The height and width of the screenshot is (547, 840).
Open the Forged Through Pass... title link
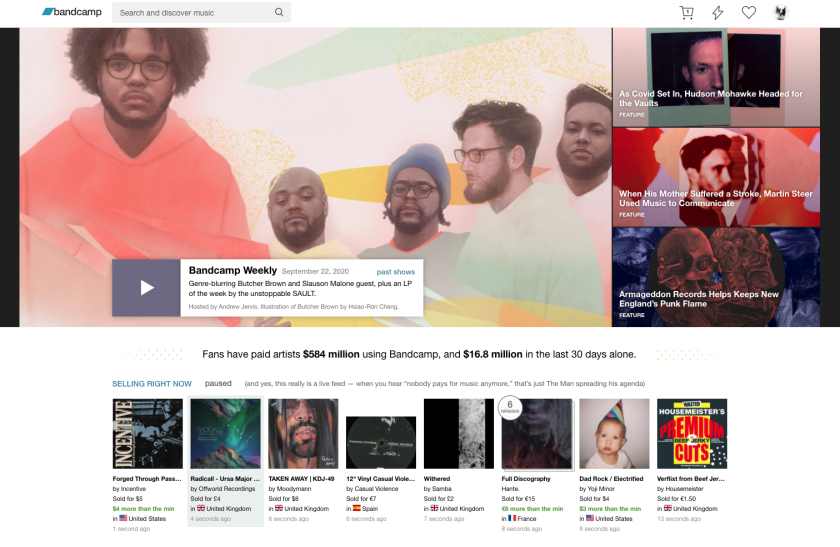(x=147, y=479)
